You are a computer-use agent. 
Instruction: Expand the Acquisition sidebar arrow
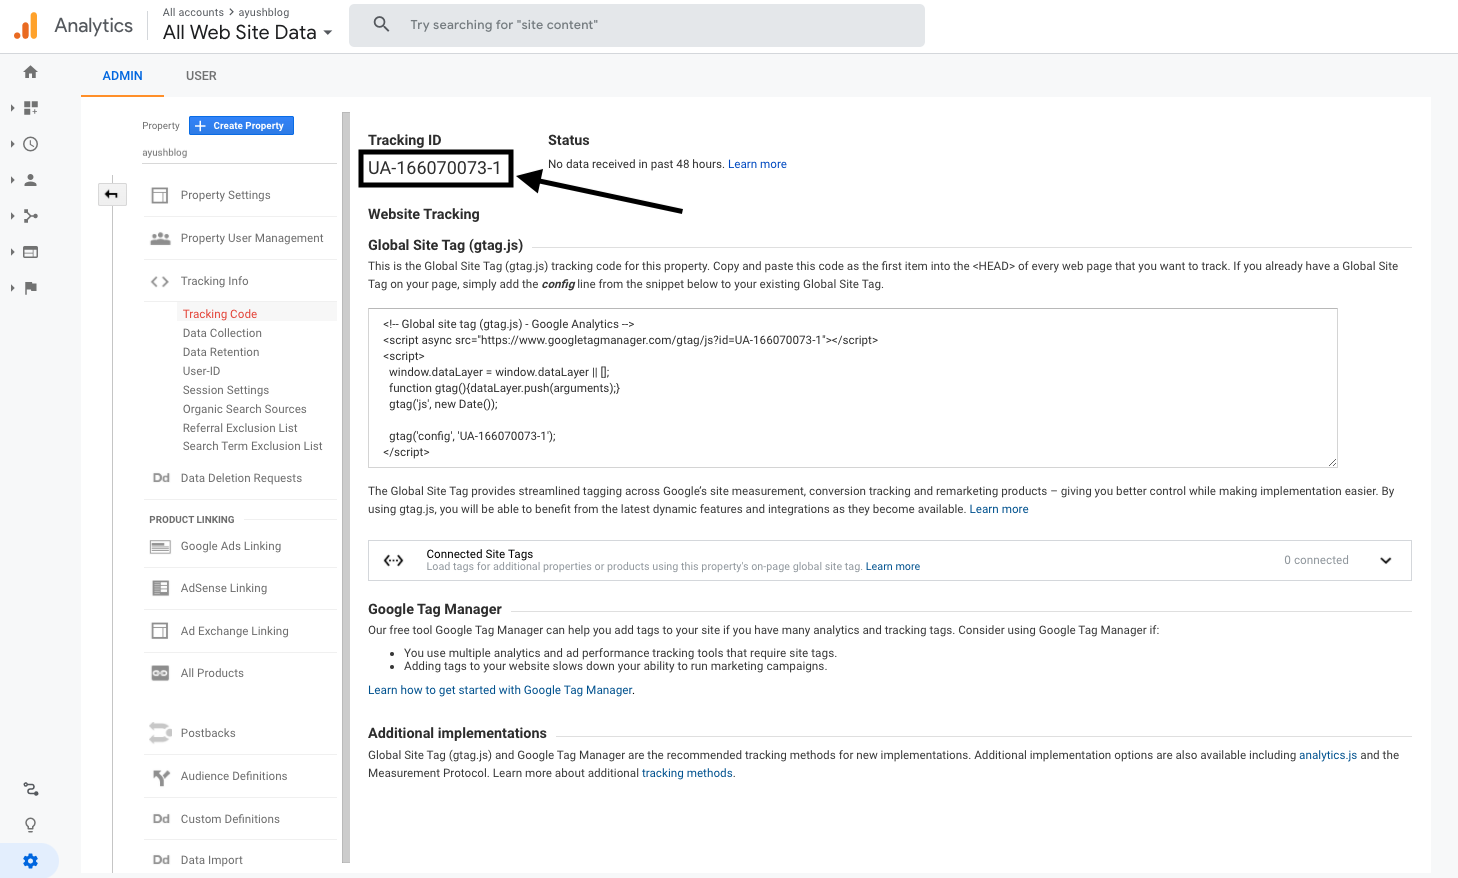pyautogui.click(x=12, y=216)
